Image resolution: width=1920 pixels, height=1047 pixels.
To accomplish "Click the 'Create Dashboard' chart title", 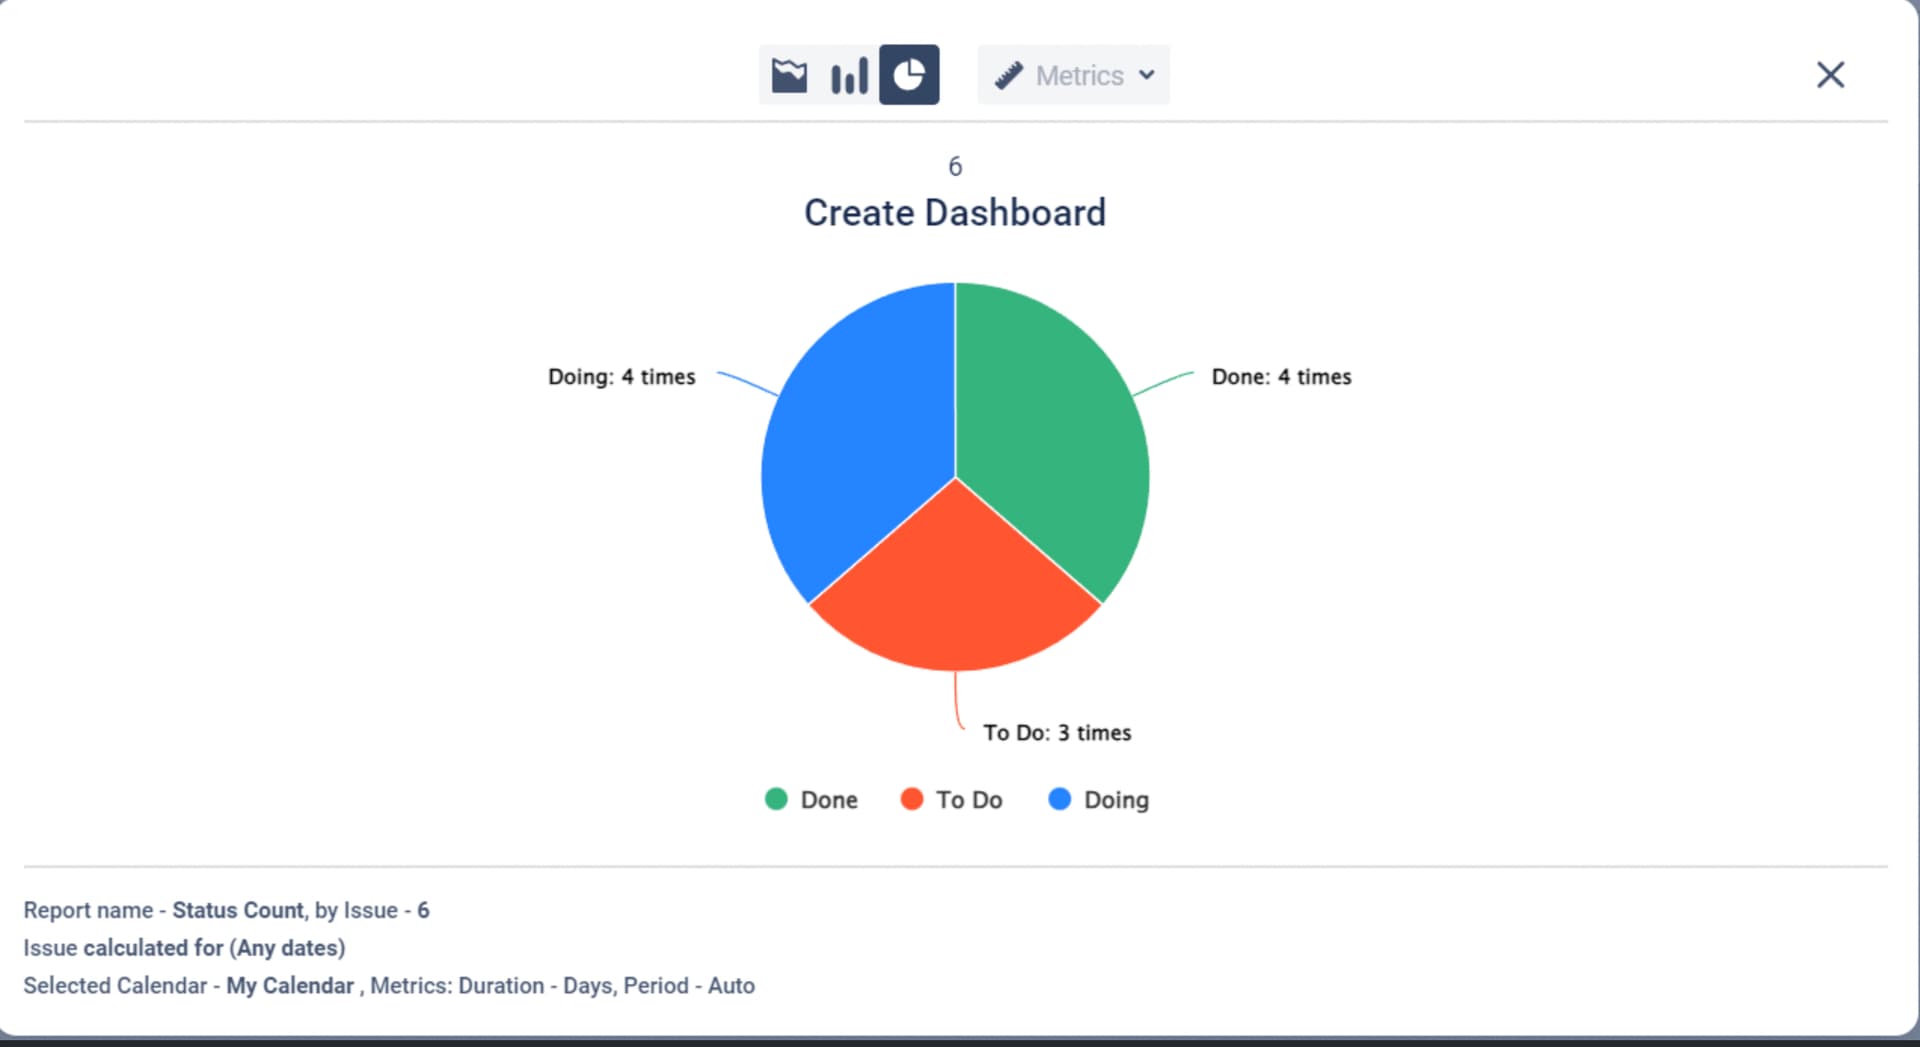I will coord(955,213).
